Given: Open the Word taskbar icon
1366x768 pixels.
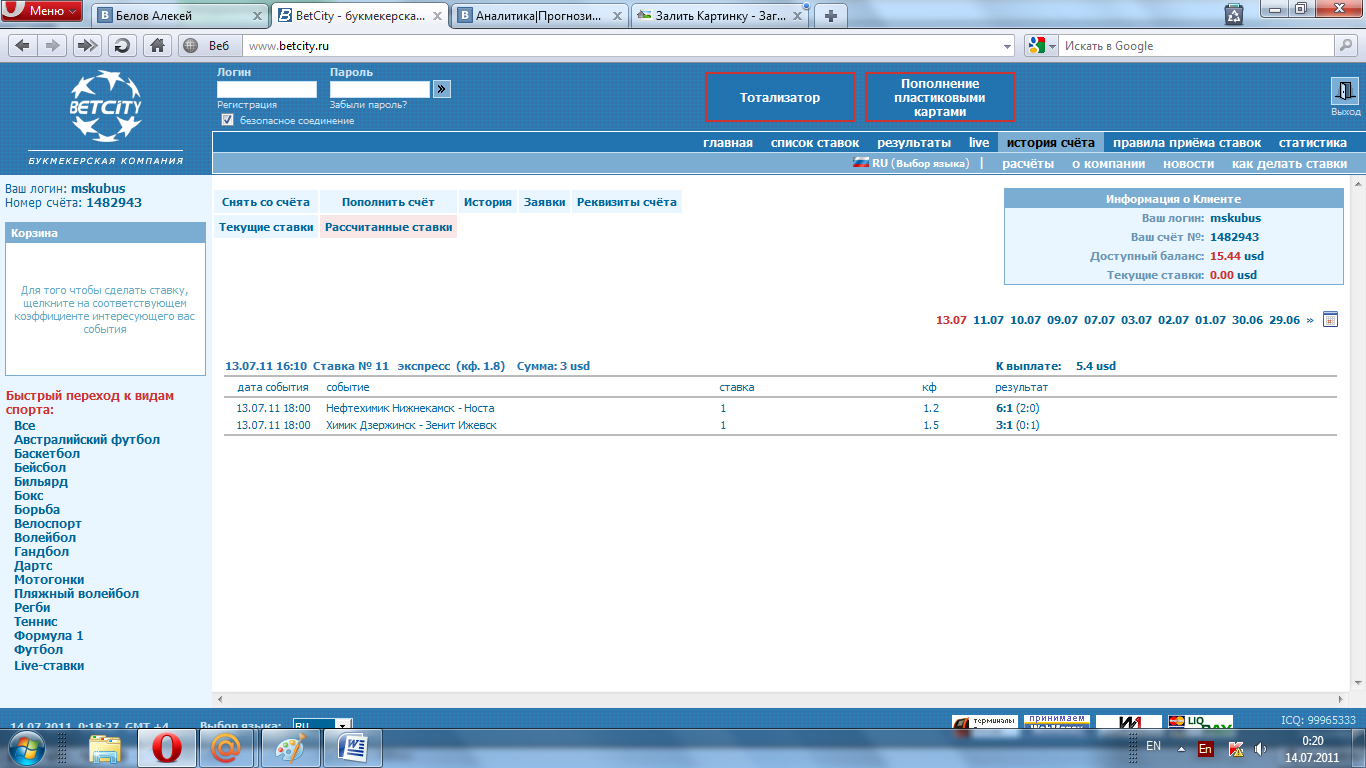Looking at the screenshot, I should point(353,748).
